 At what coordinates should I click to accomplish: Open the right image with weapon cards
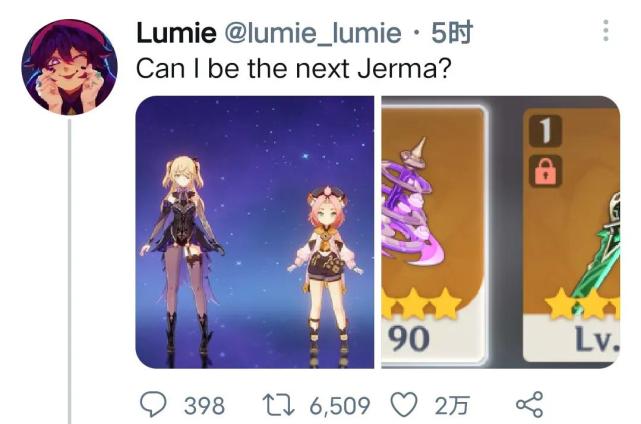click(x=501, y=232)
